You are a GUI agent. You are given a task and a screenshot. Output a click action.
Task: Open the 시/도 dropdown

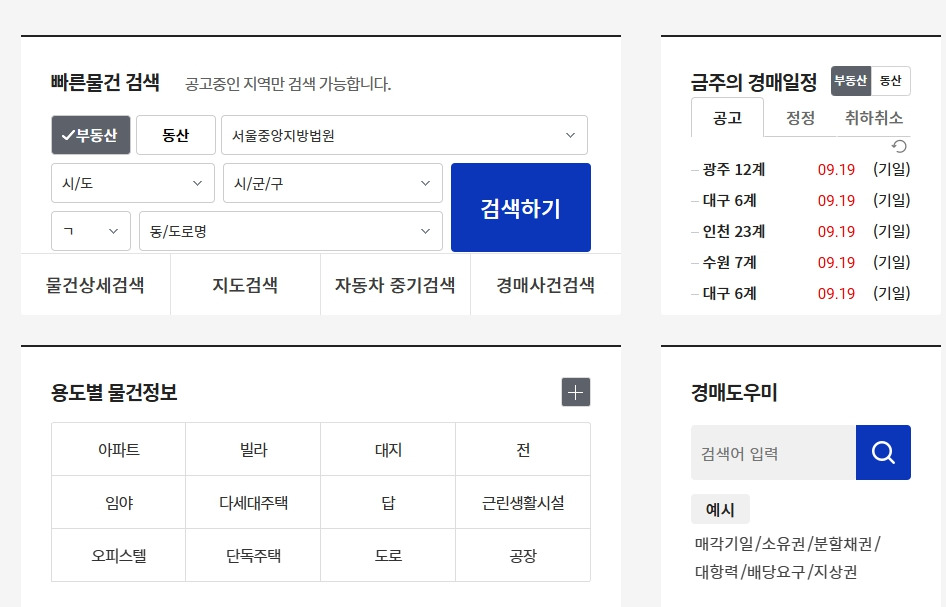pos(133,183)
